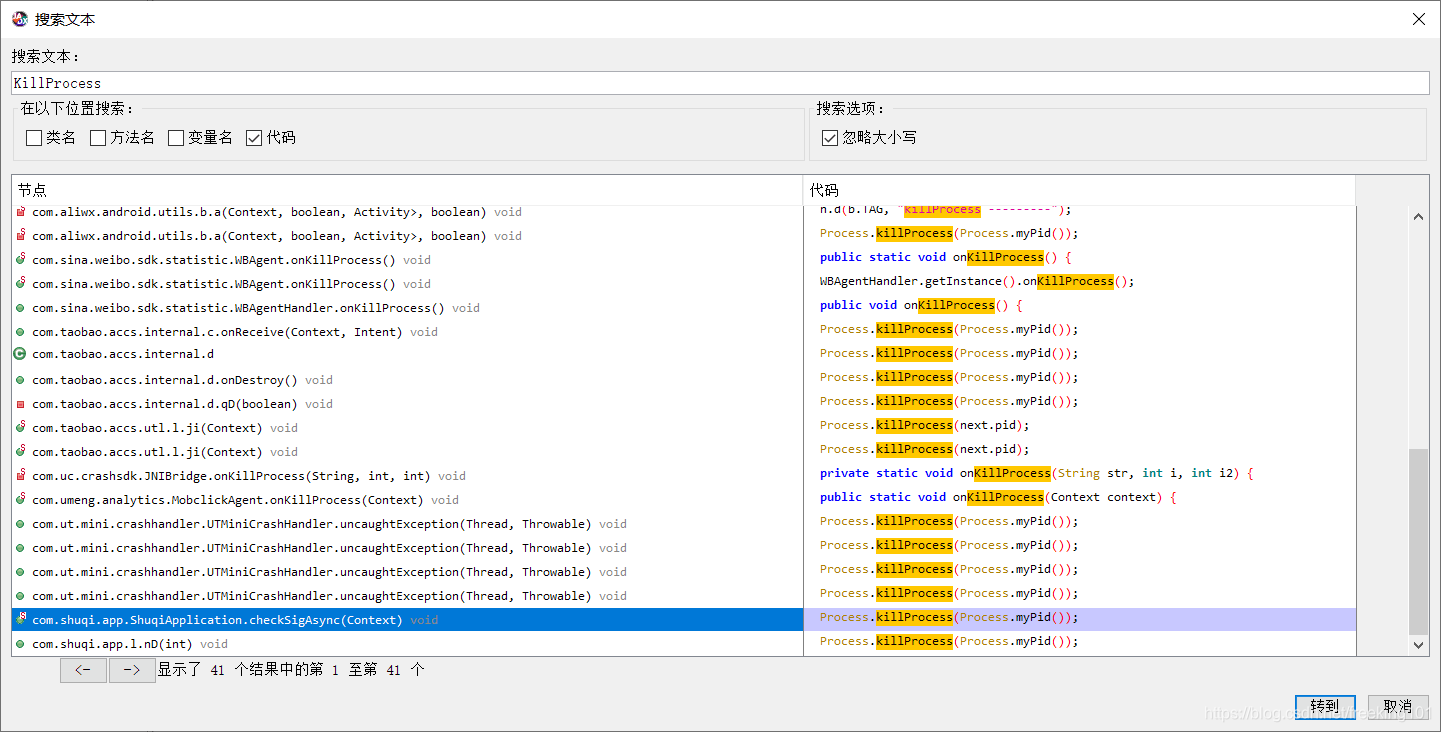Image resolution: width=1441 pixels, height=732 pixels.
Task: Click the icon beside d.onDestroy() row
Action: (20, 380)
